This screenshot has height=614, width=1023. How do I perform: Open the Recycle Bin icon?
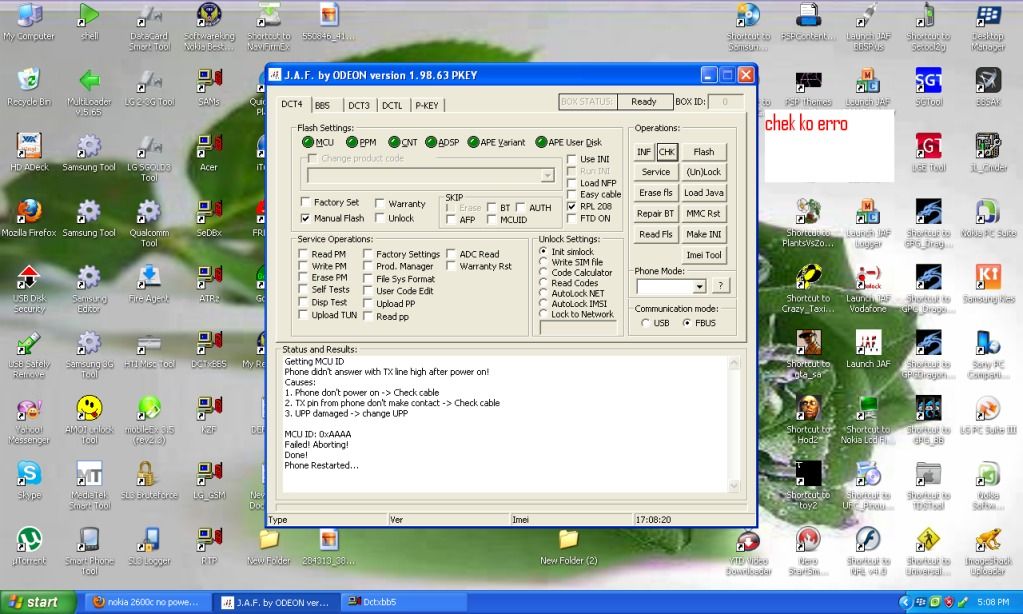click(x=29, y=88)
